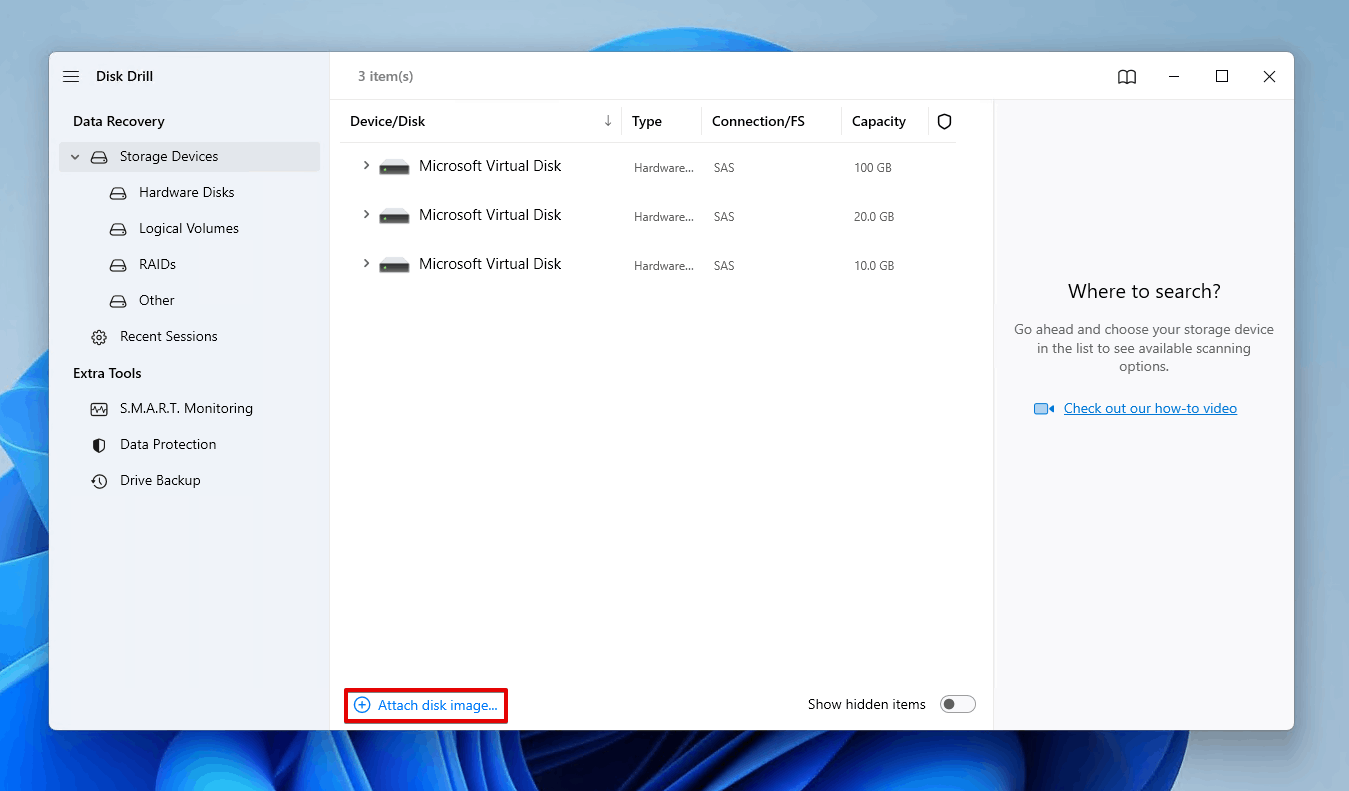Open the help book icon

[1127, 77]
